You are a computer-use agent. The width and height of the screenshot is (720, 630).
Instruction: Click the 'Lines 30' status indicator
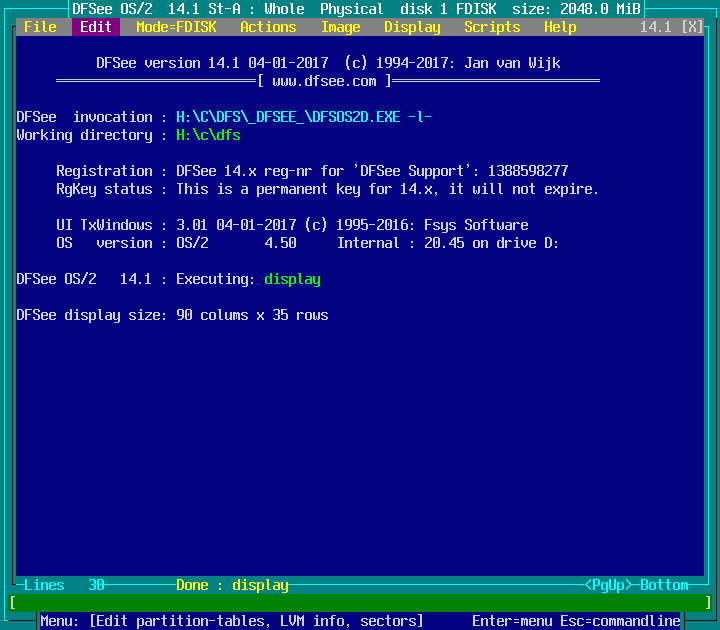pos(64,585)
